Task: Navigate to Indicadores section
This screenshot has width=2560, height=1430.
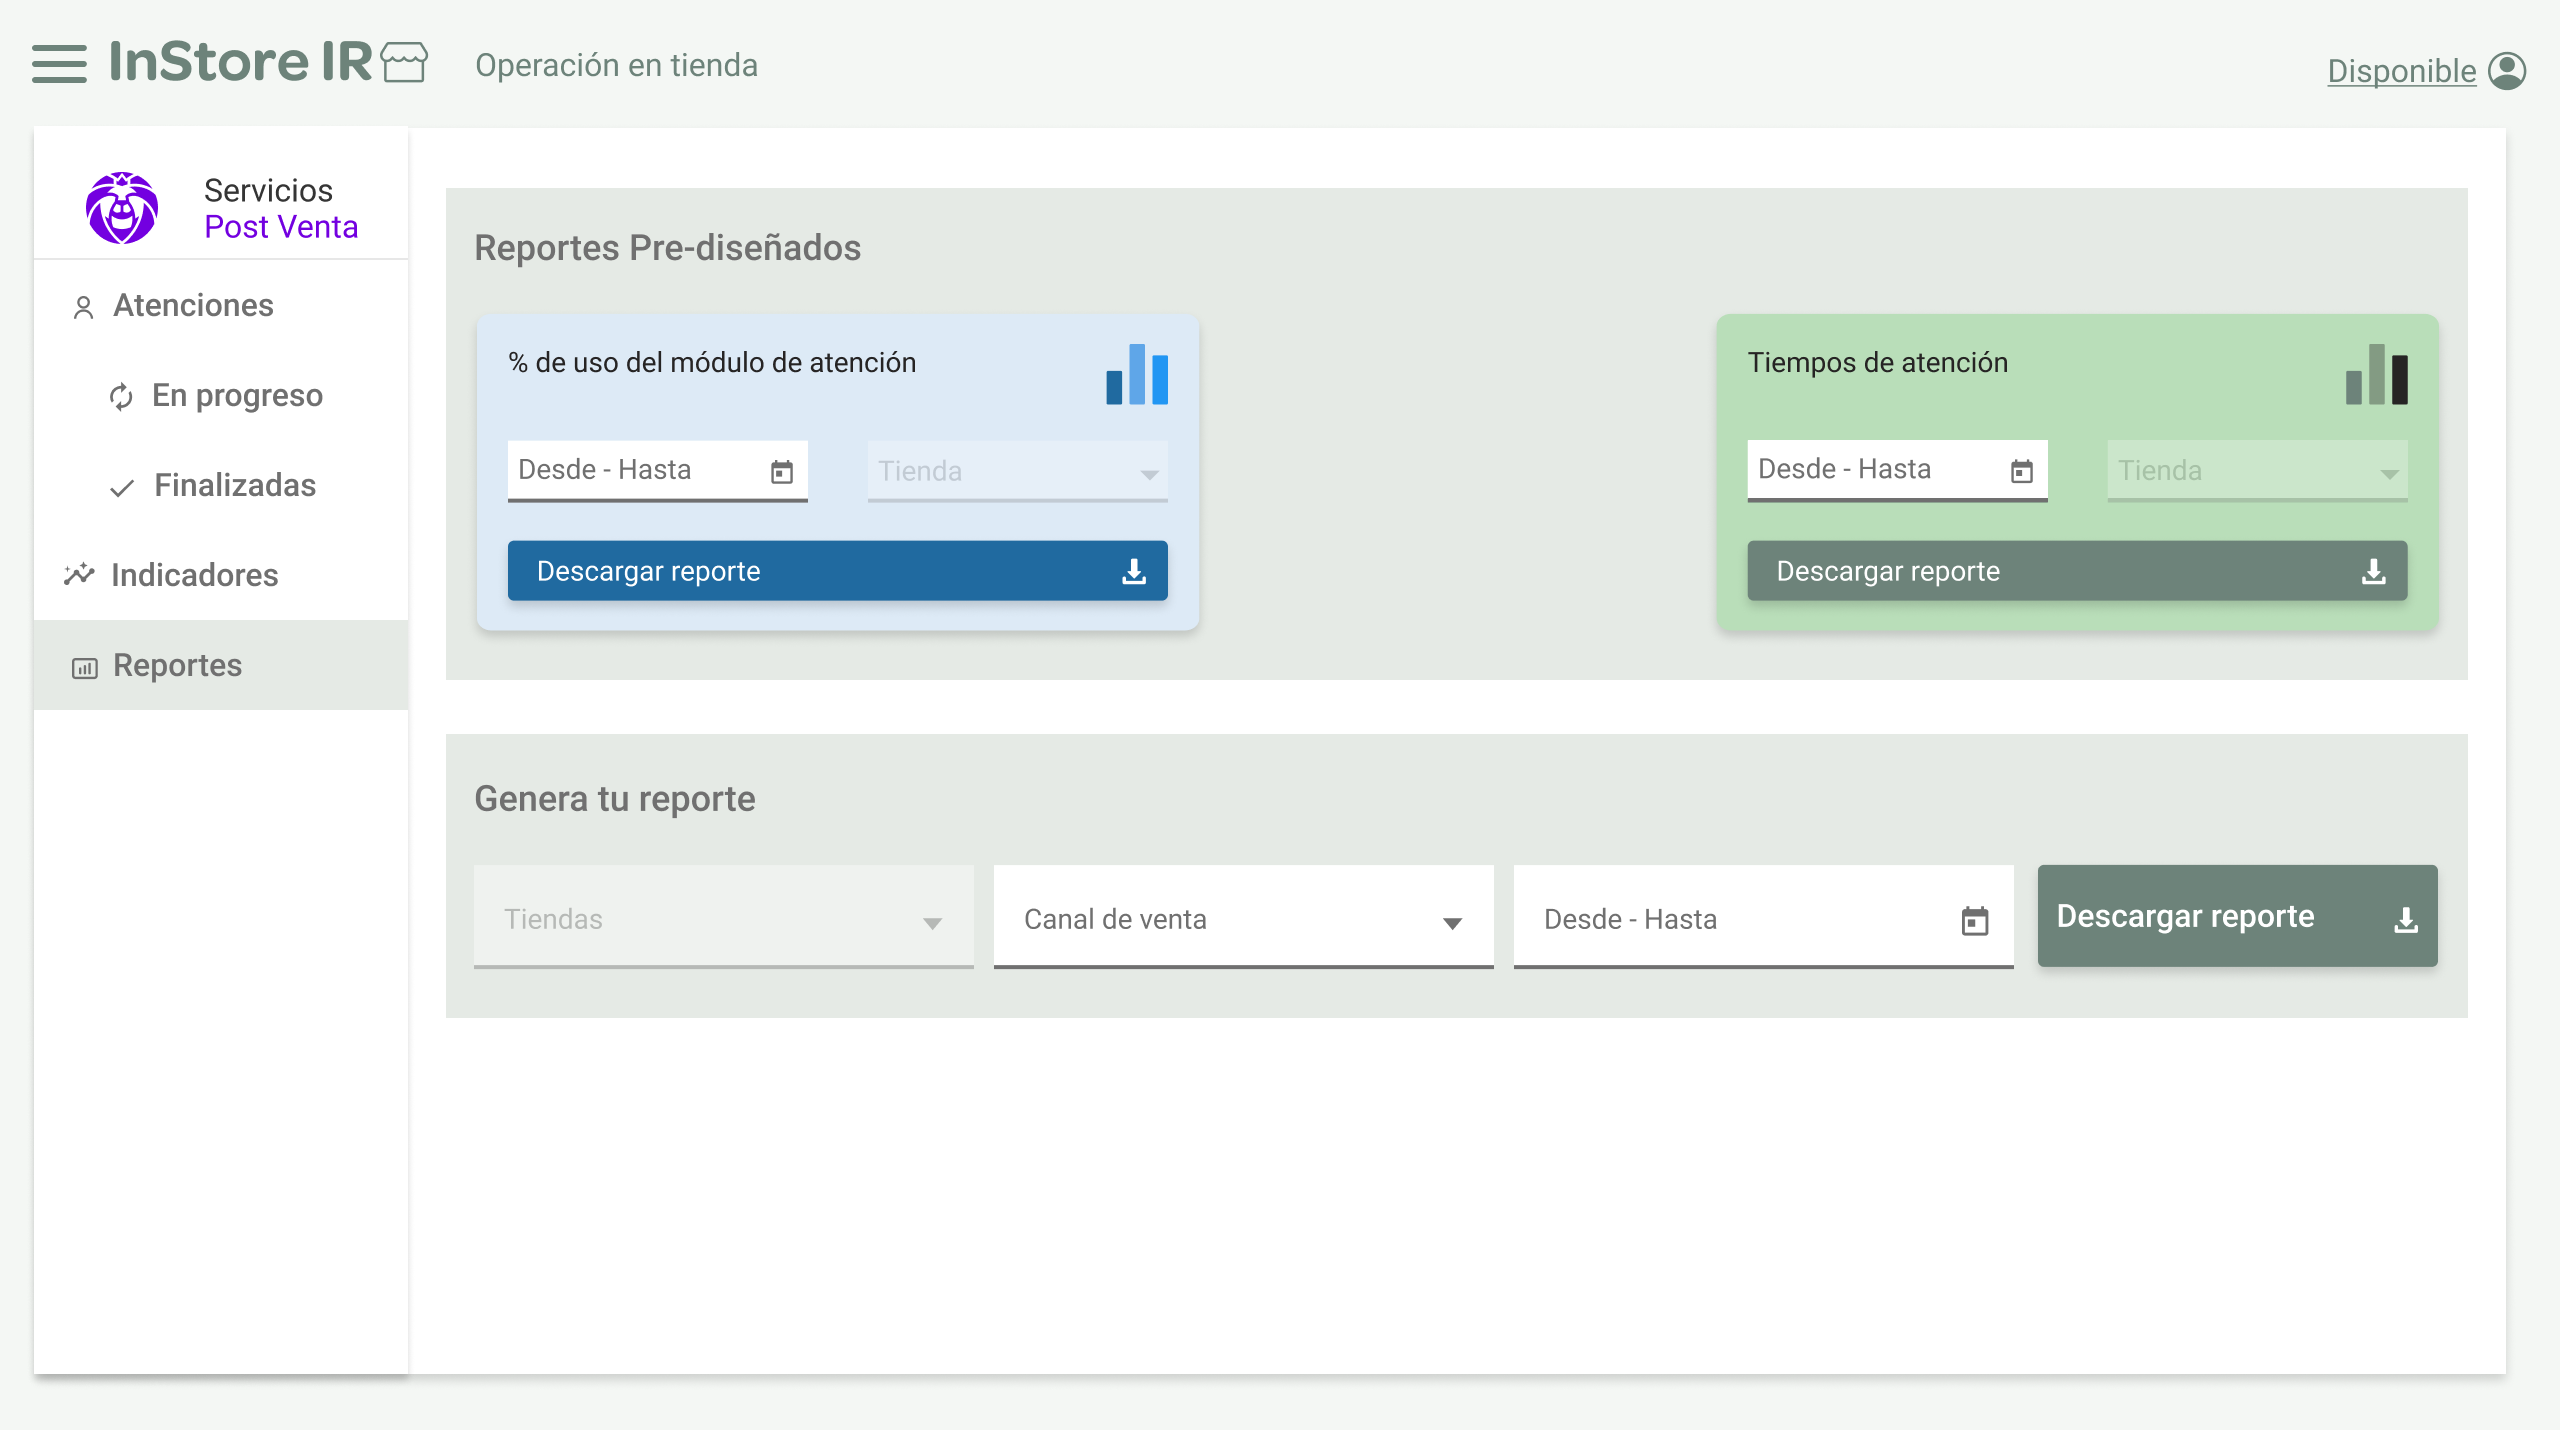Action: point(194,575)
